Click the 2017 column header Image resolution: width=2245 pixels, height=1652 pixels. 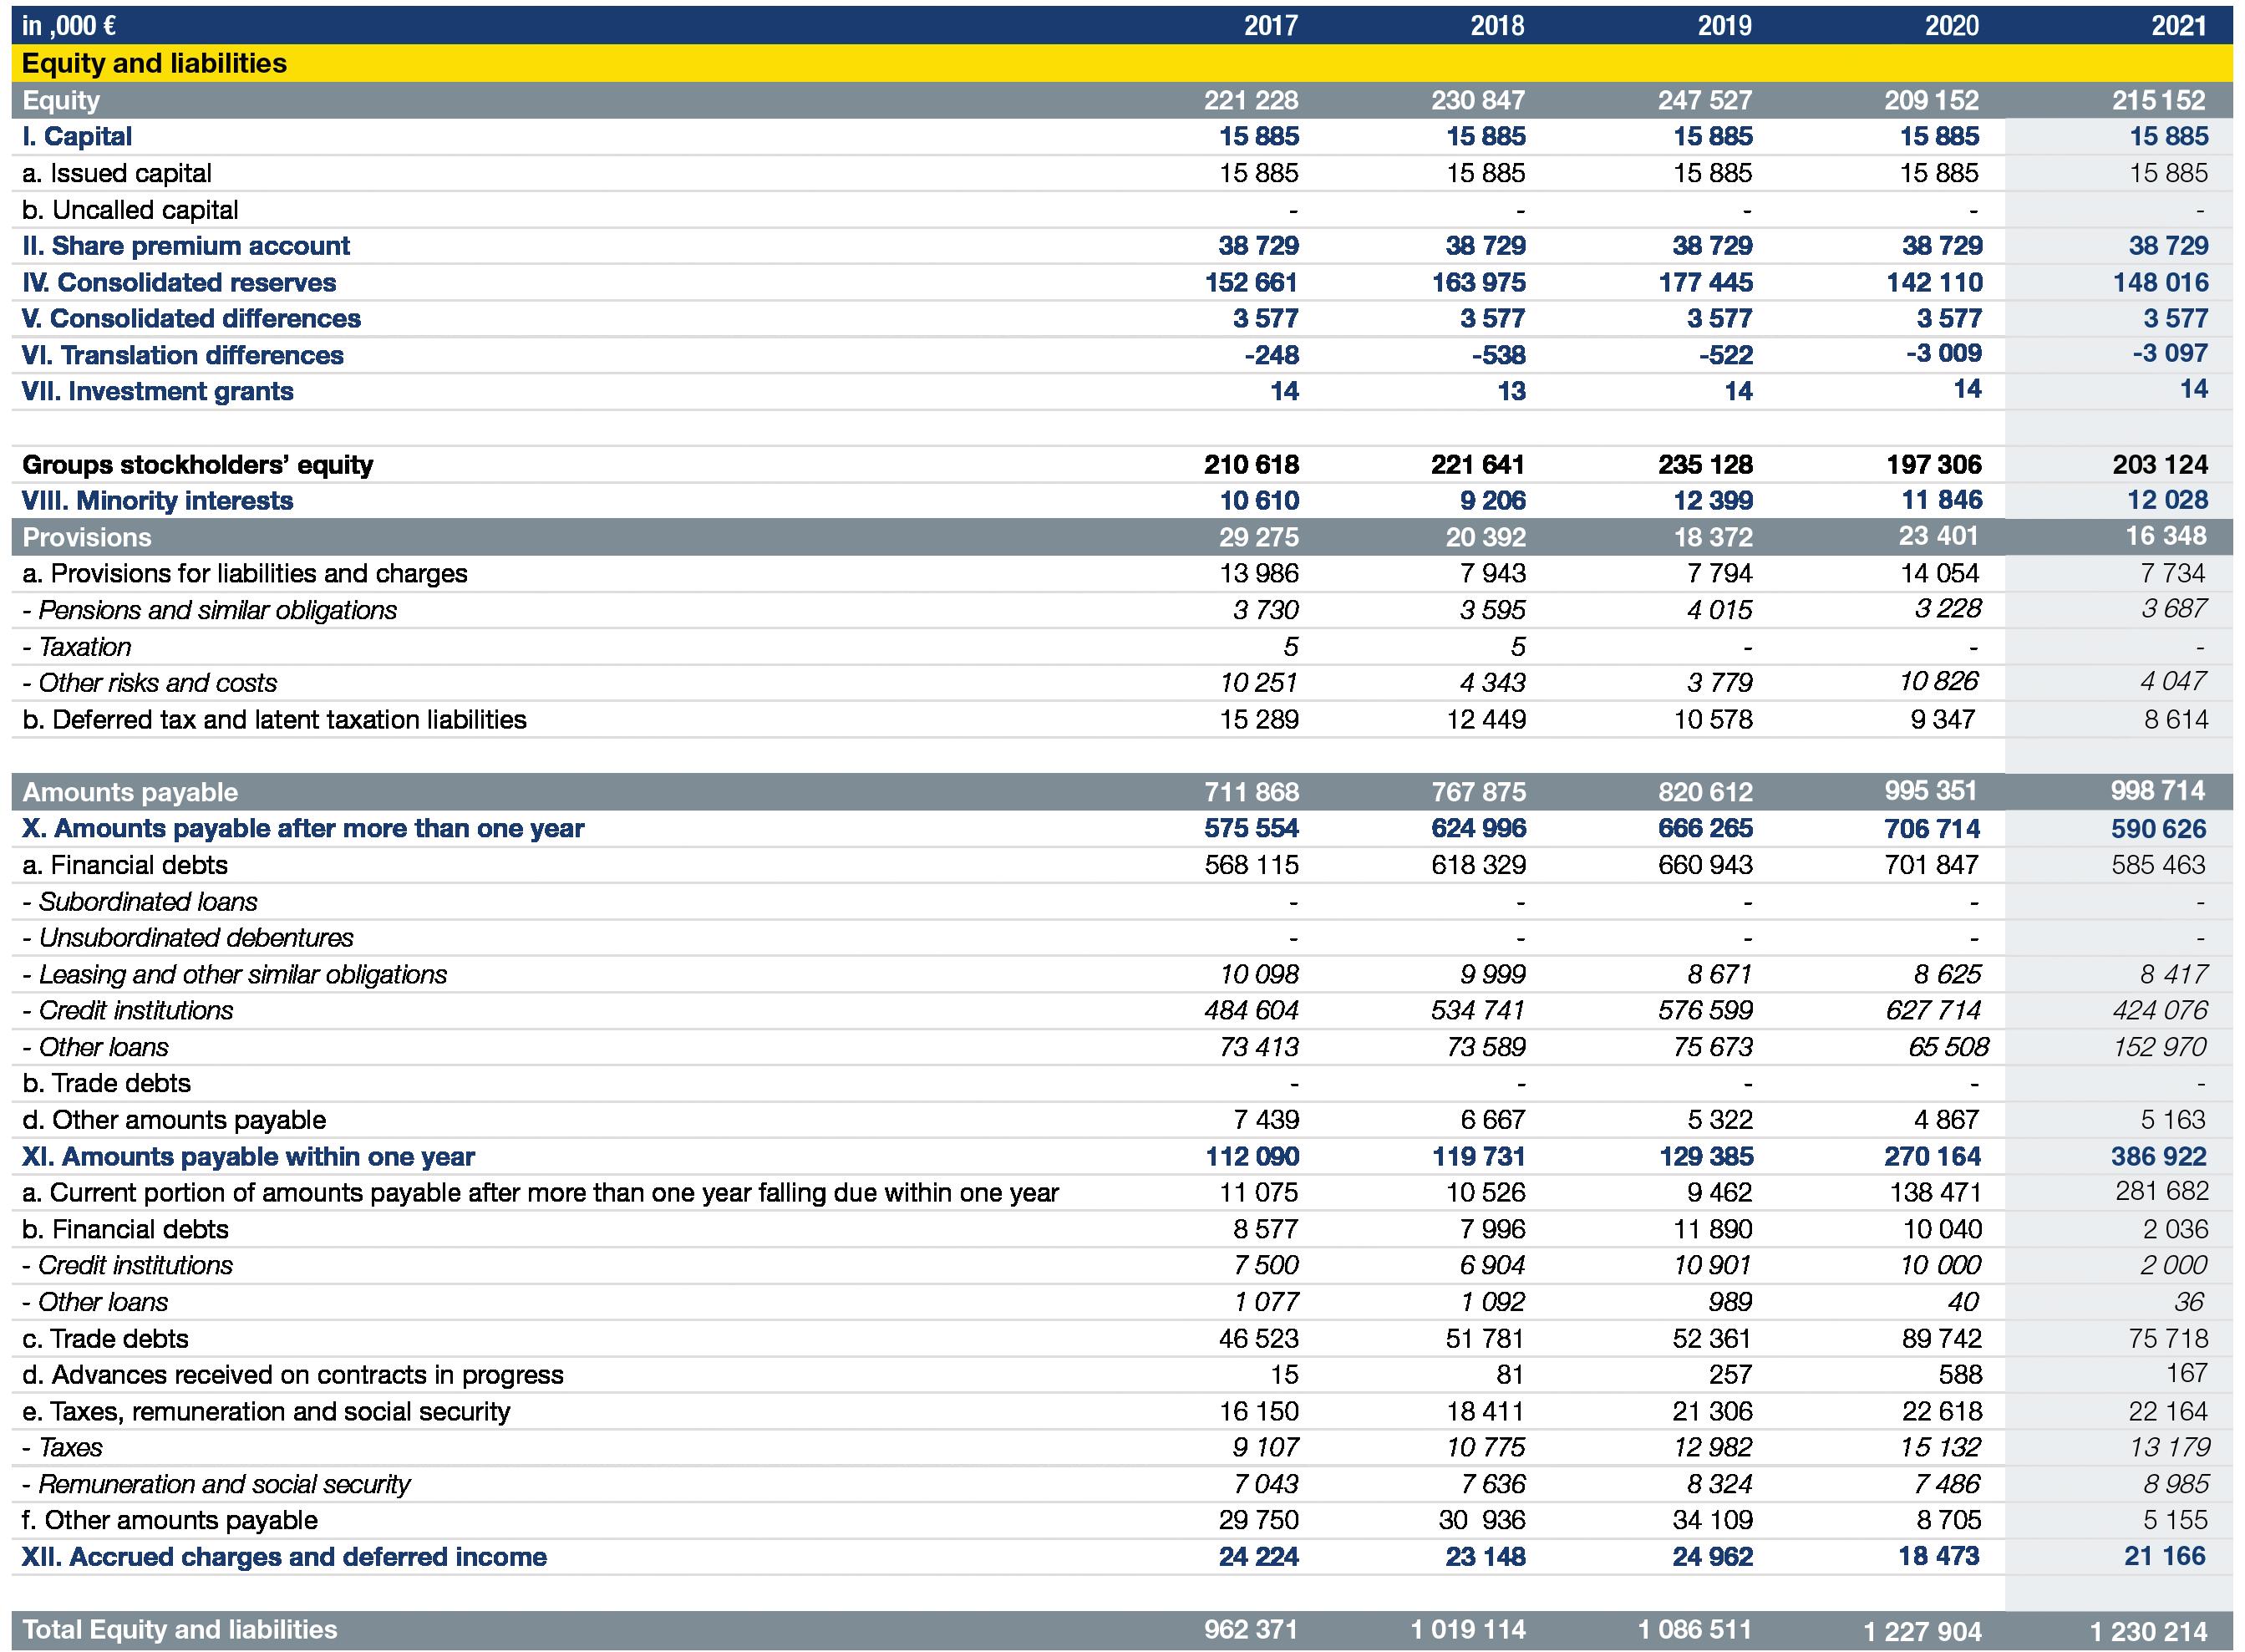(x=1270, y=25)
